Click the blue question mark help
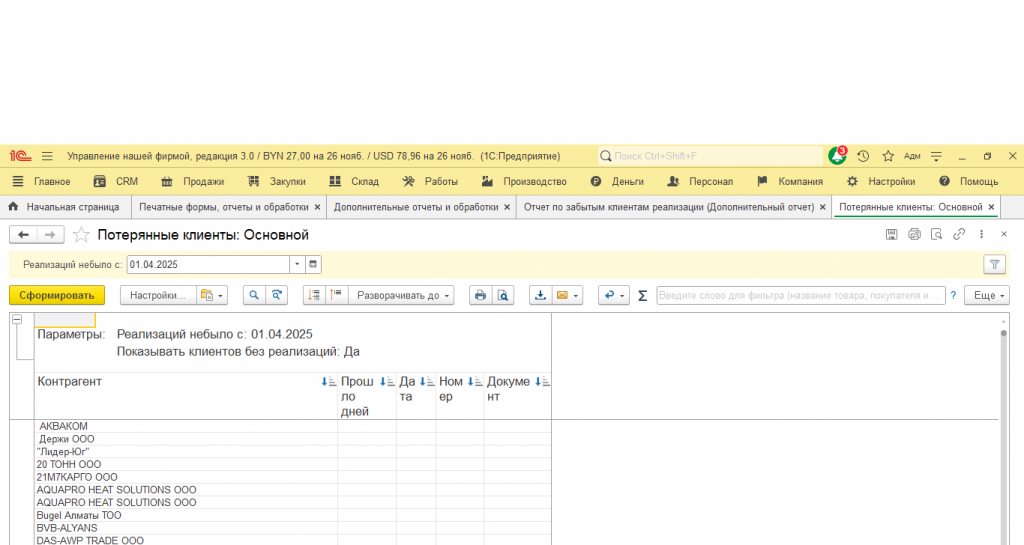The height and width of the screenshot is (545, 1024). (x=953, y=295)
